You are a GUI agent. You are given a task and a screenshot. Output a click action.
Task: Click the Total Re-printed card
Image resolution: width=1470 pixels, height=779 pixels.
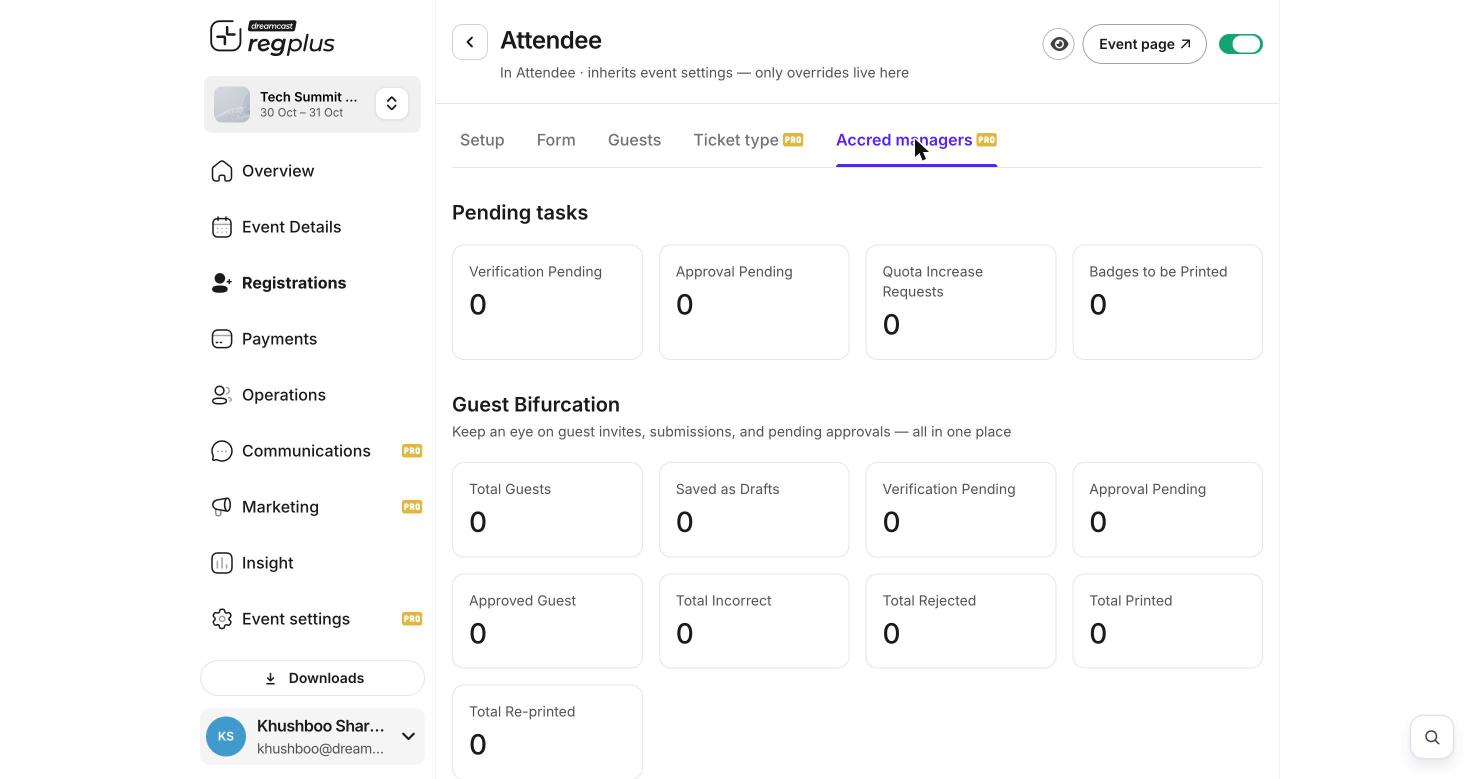coord(547,732)
